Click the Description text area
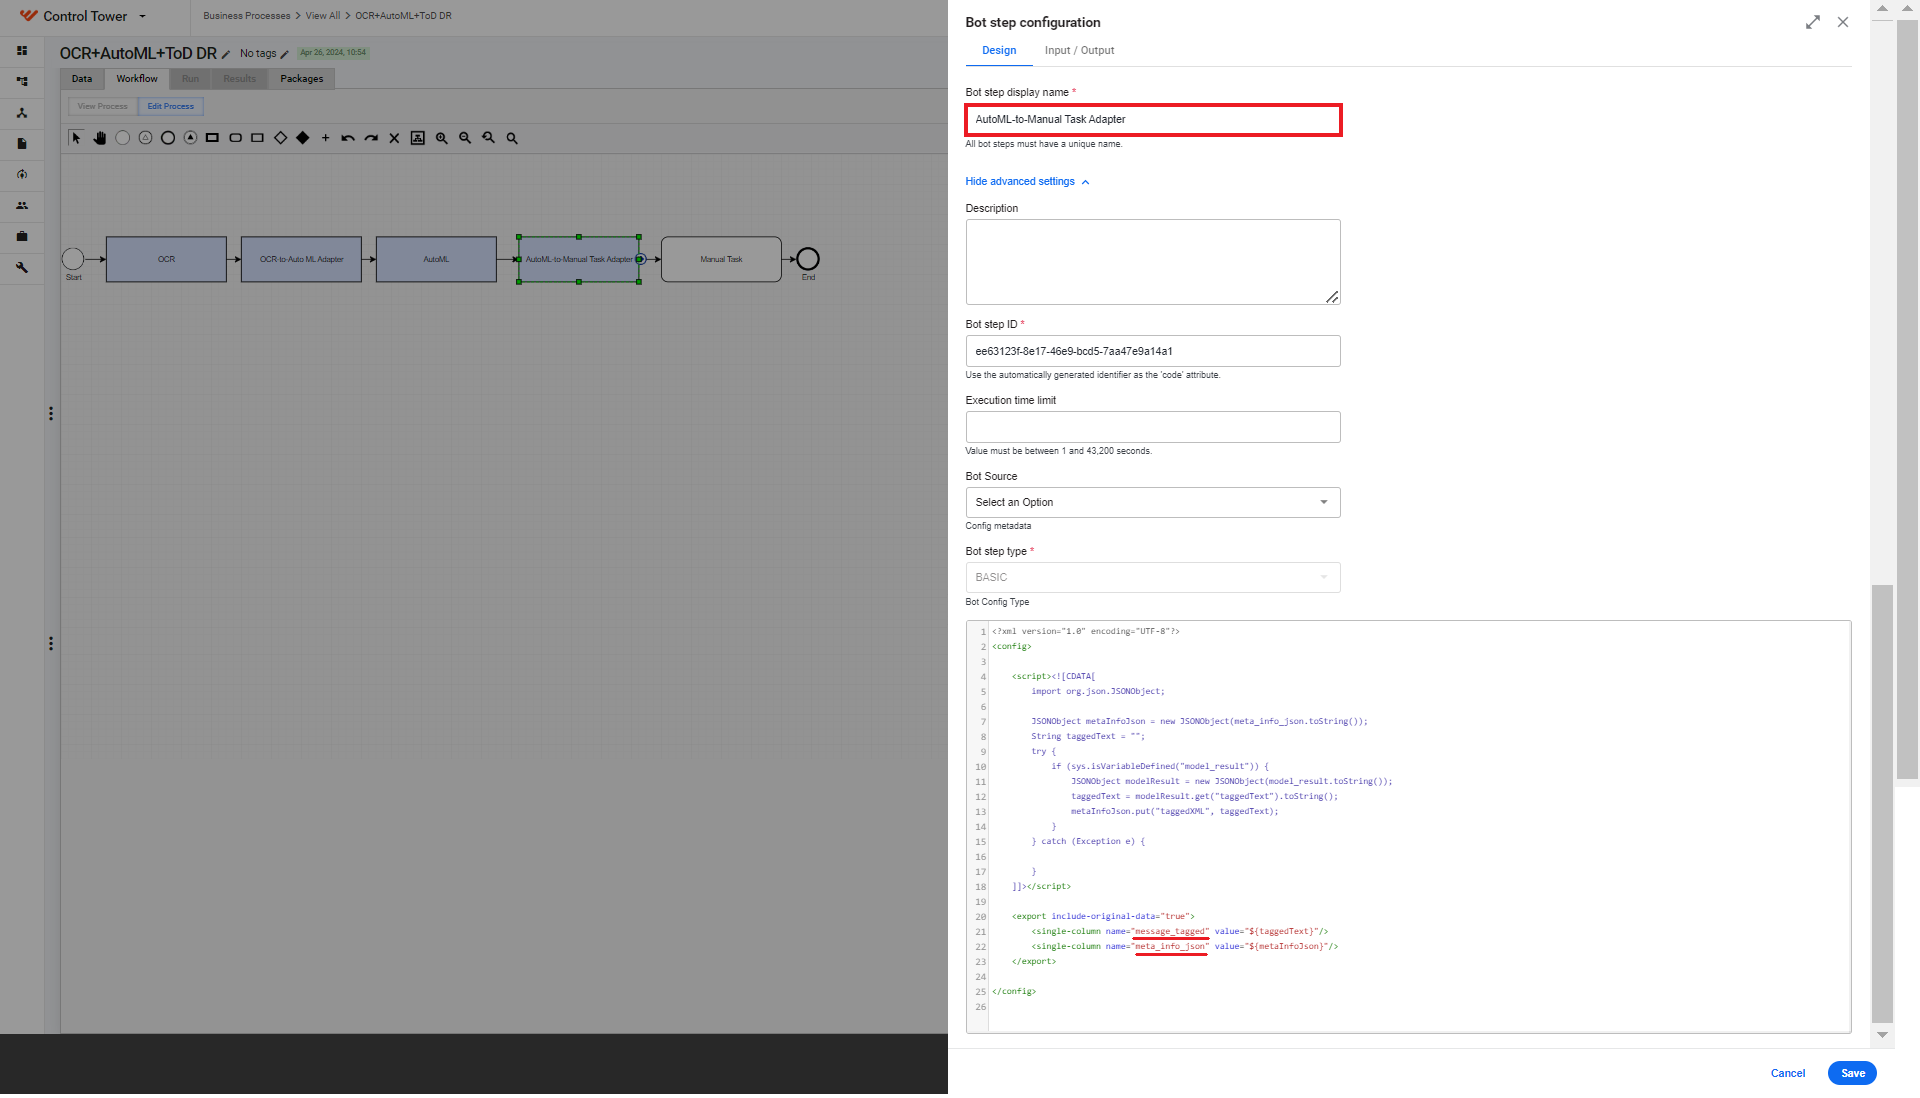Screen dimensions: 1920x1098 point(1152,262)
